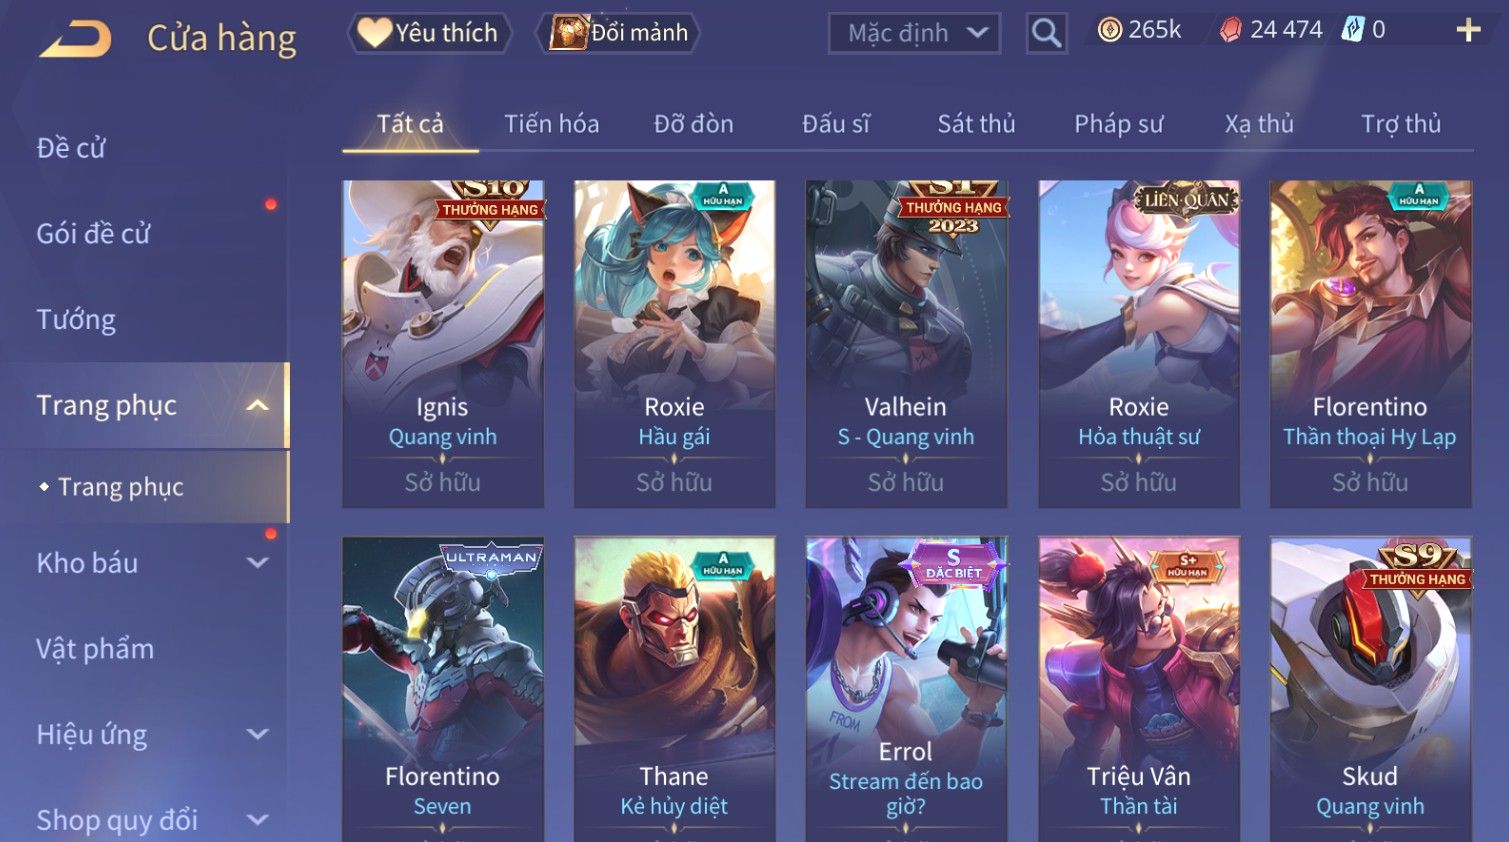This screenshot has height=842, width=1509.
Task: Select the Tiến hóa tab
Action: (x=552, y=124)
